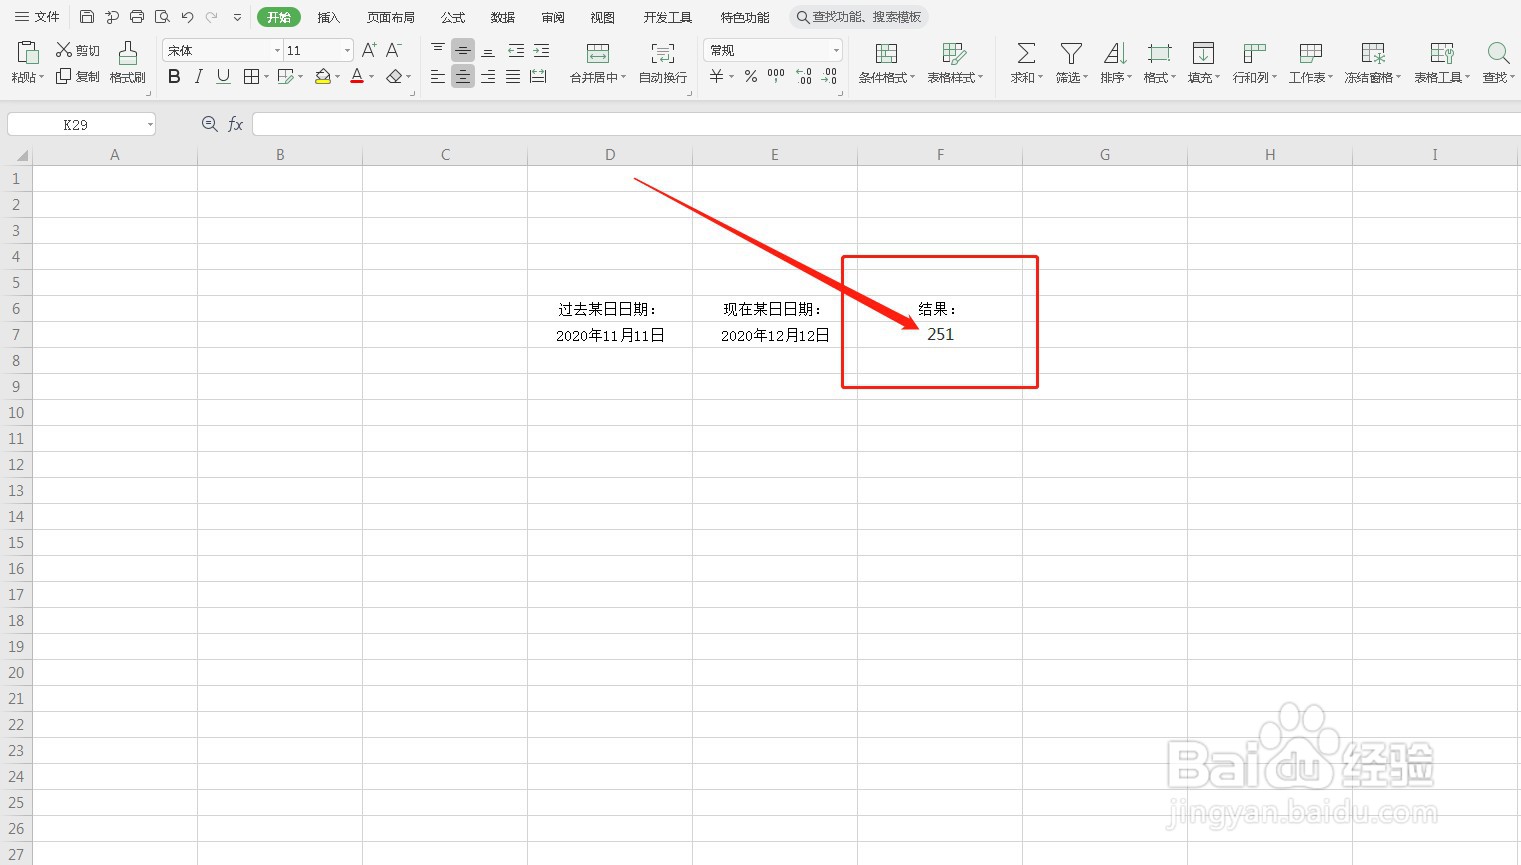Toggle Bold formatting
The height and width of the screenshot is (865, 1521).
coord(174,76)
